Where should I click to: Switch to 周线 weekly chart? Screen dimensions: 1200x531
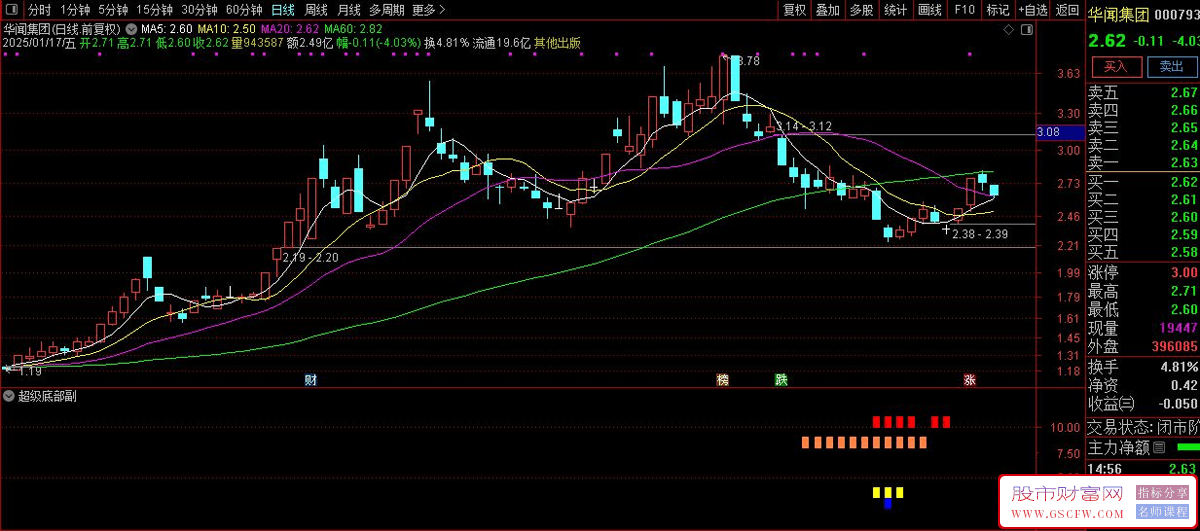pos(316,10)
